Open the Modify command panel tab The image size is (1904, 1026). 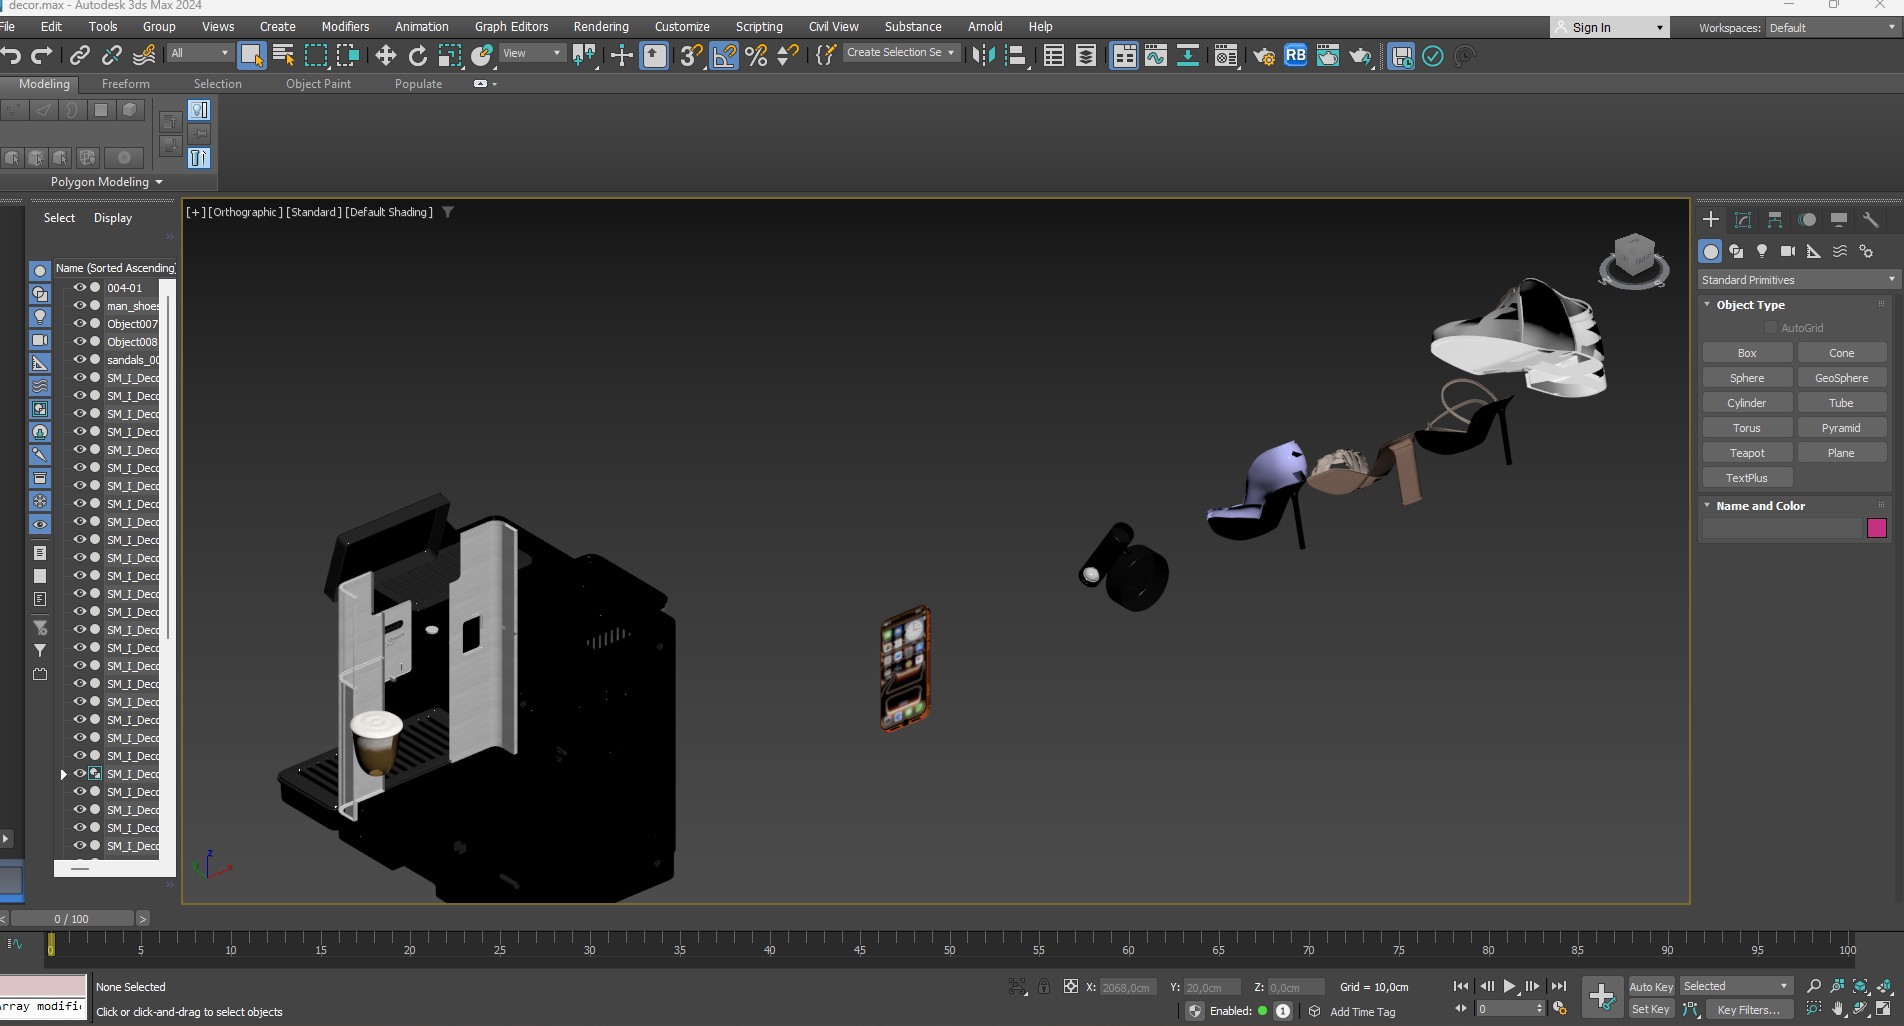point(1743,220)
